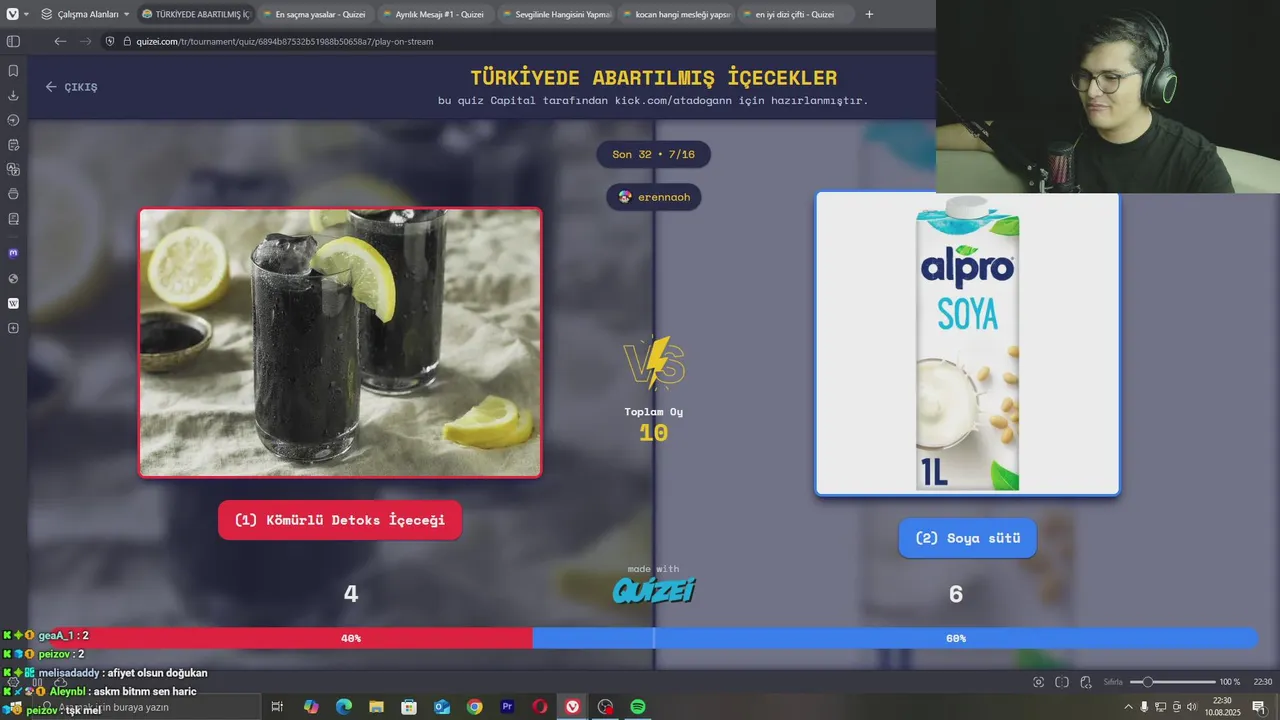
Task: Click the Son 32 • 7/16 round badge
Action: pyautogui.click(x=653, y=154)
